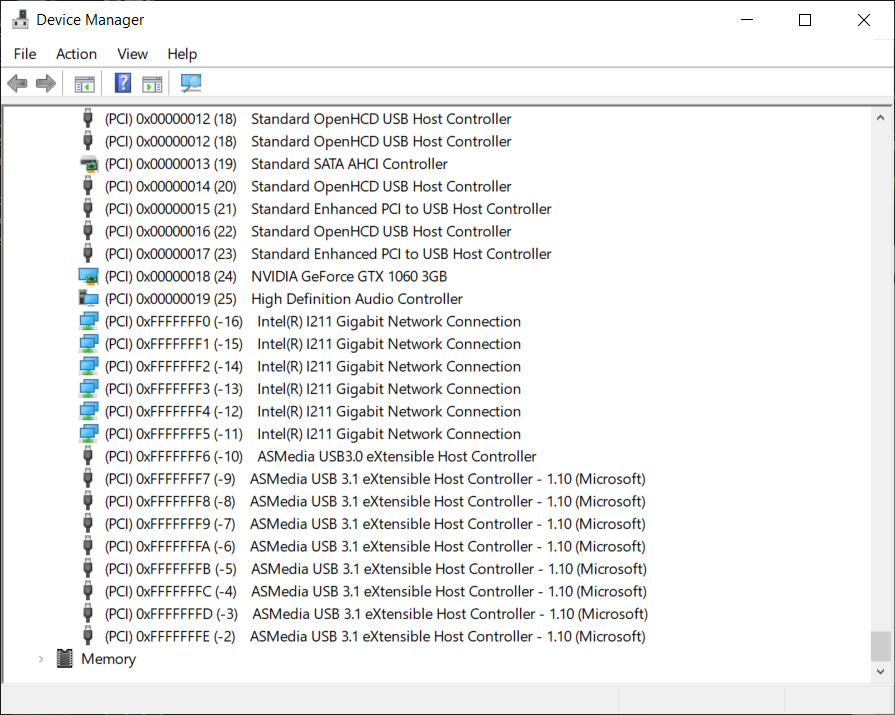The width and height of the screenshot is (895, 715).
Task: Click the Help icon in the toolbar
Action: tap(122, 83)
